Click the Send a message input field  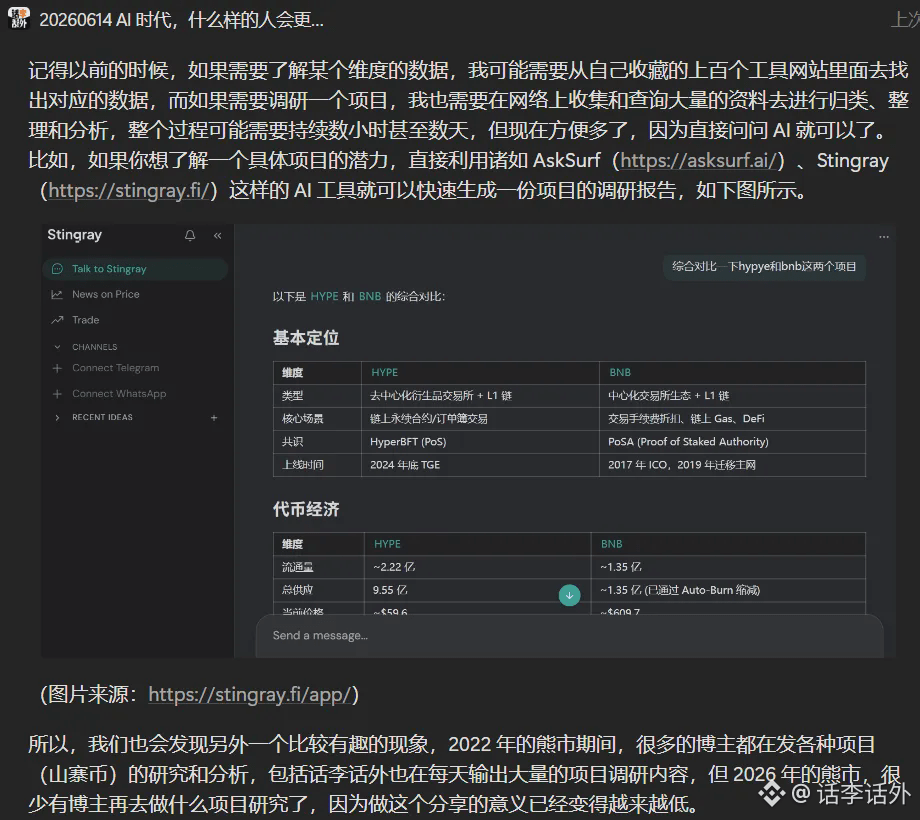click(569, 635)
